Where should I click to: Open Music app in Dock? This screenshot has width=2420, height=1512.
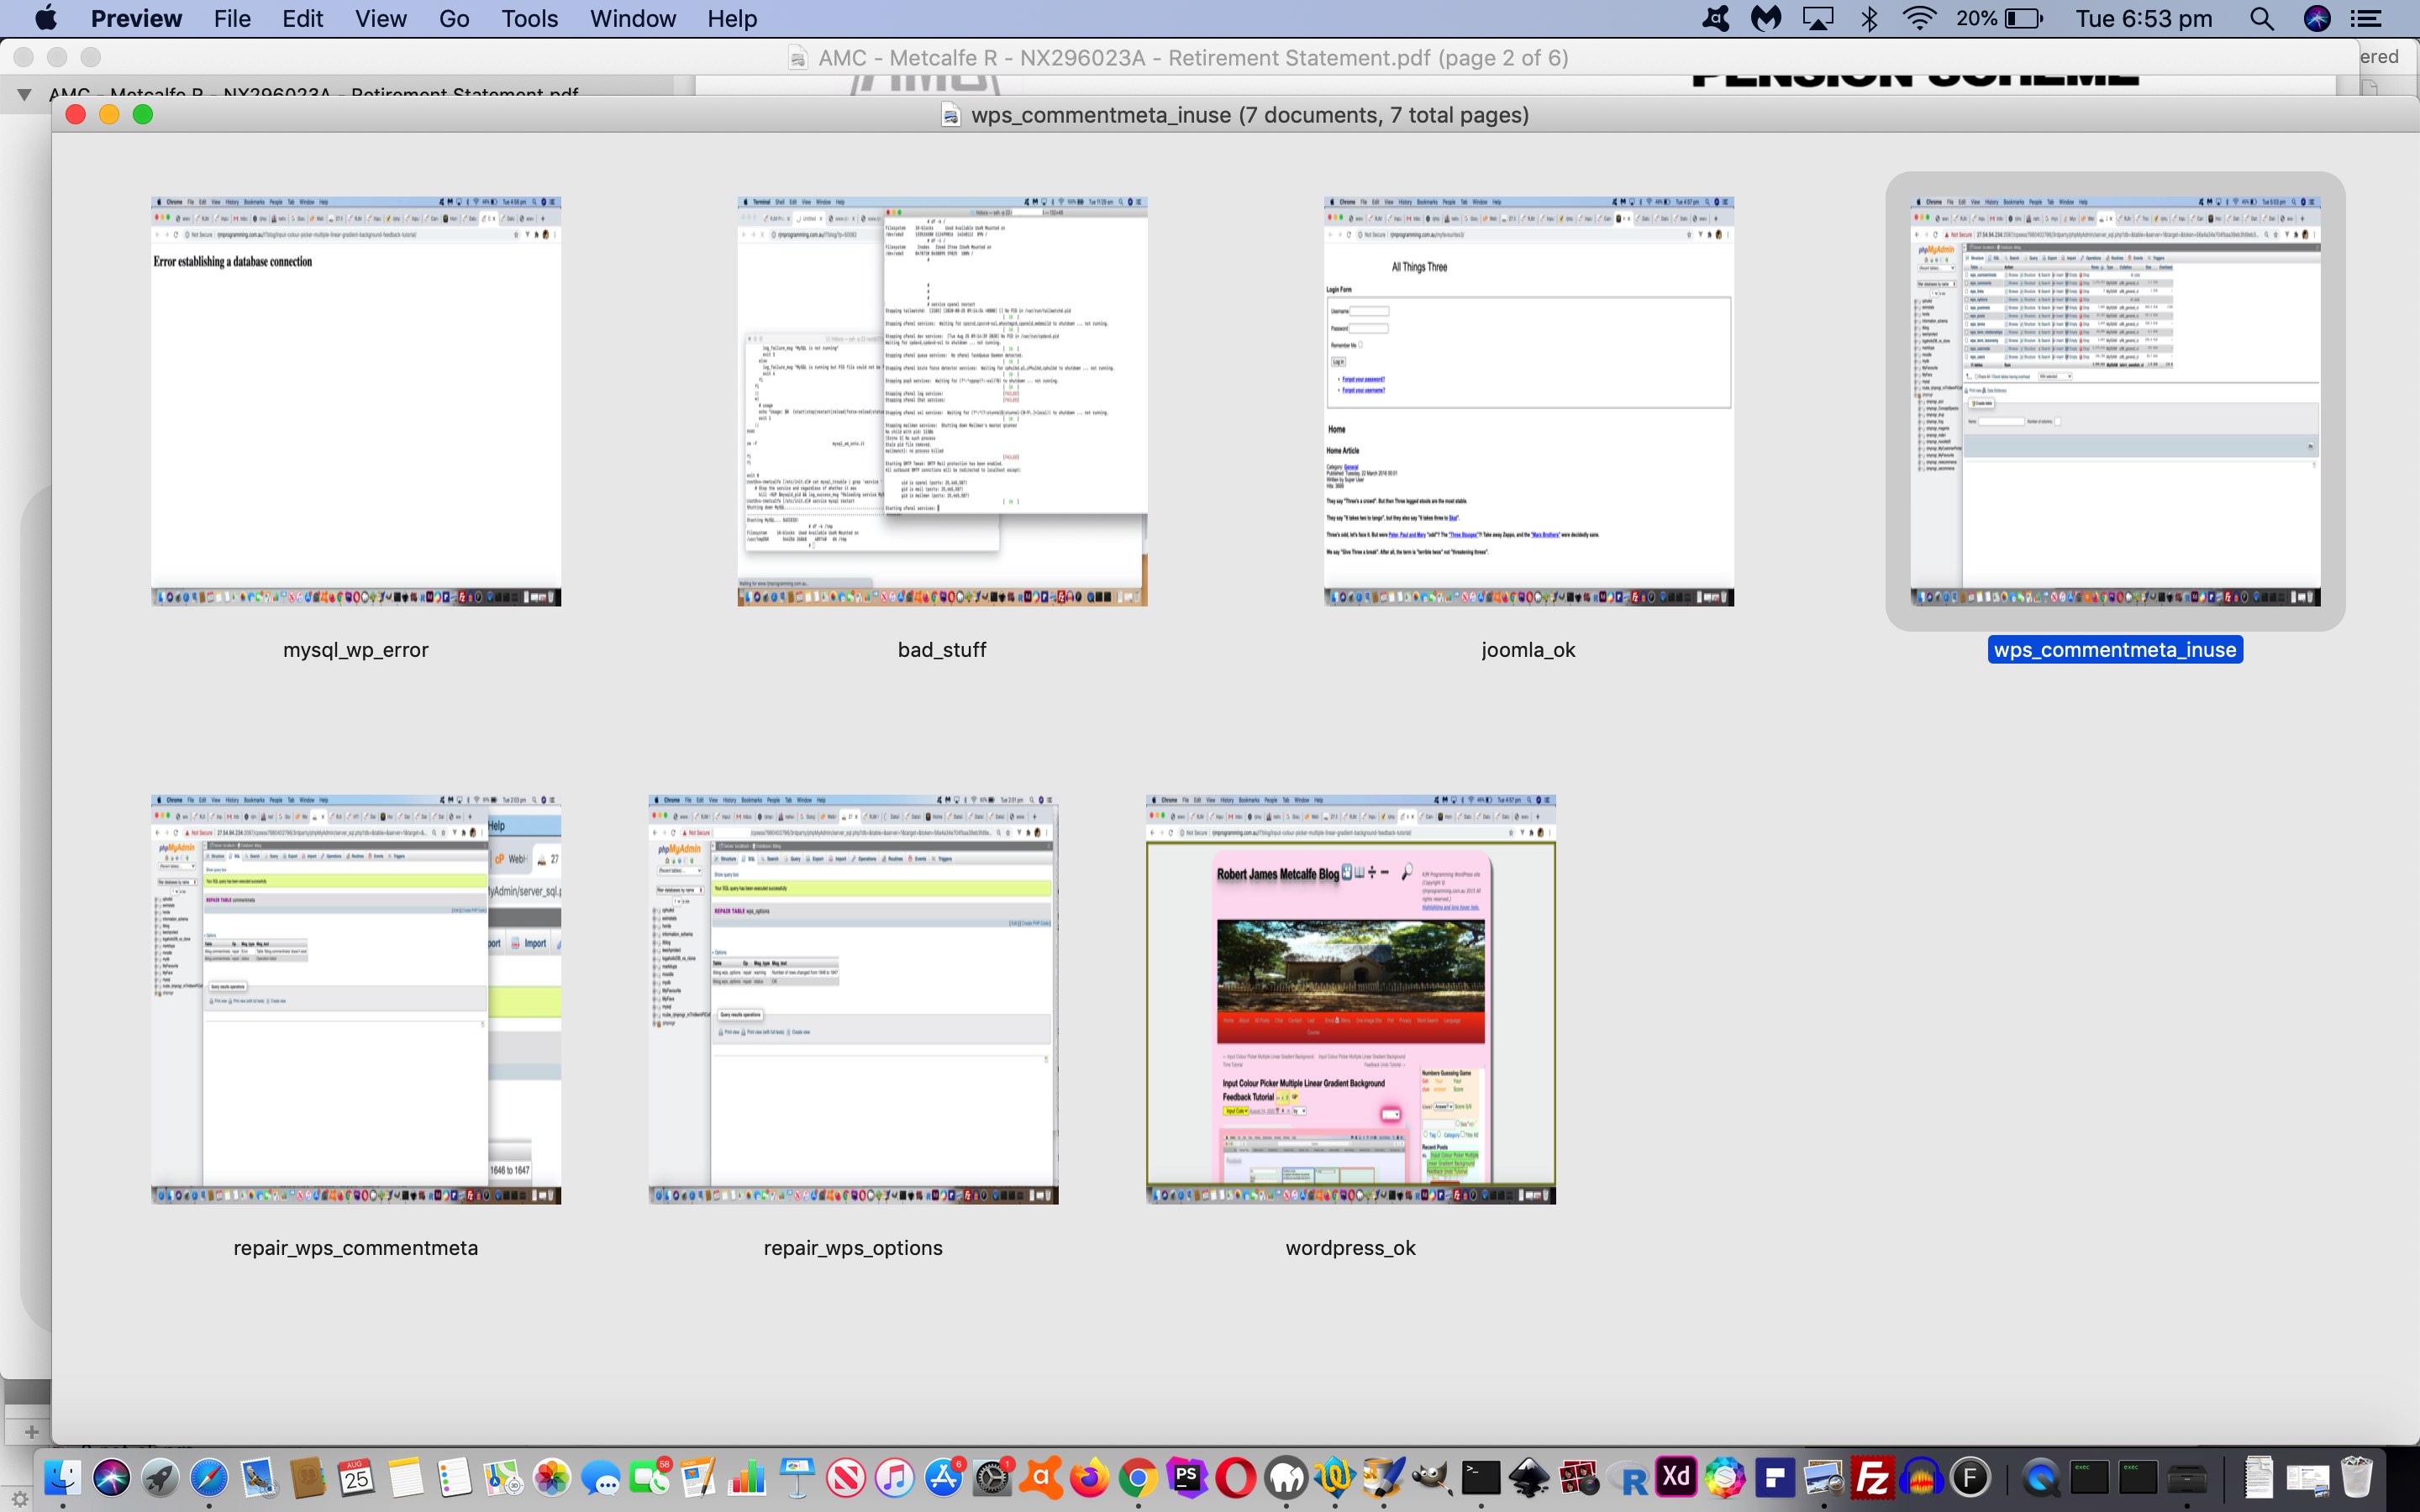click(x=895, y=1477)
